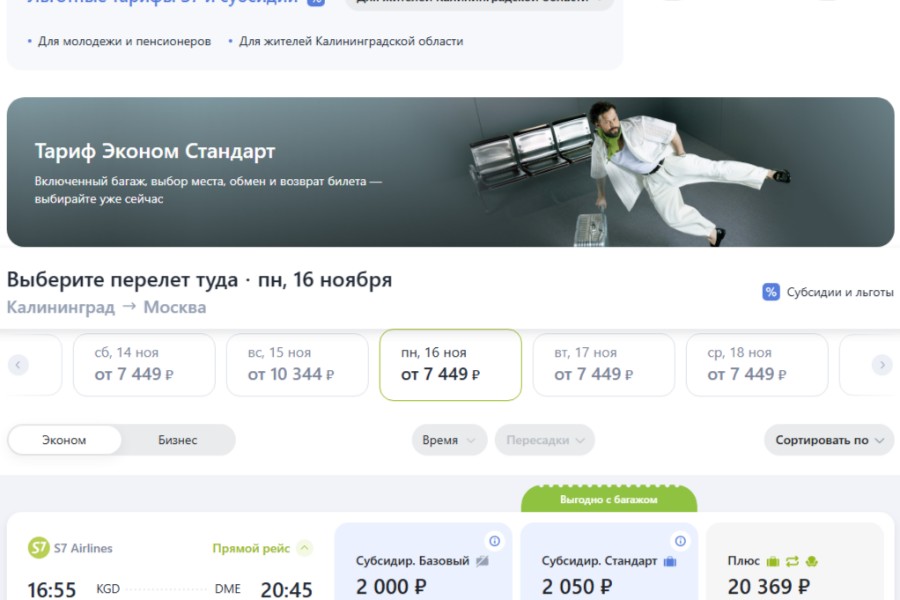This screenshot has height=600, width=900.
Task: Click percent icon next to Субсидии и льготы
Action: point(771,292)
